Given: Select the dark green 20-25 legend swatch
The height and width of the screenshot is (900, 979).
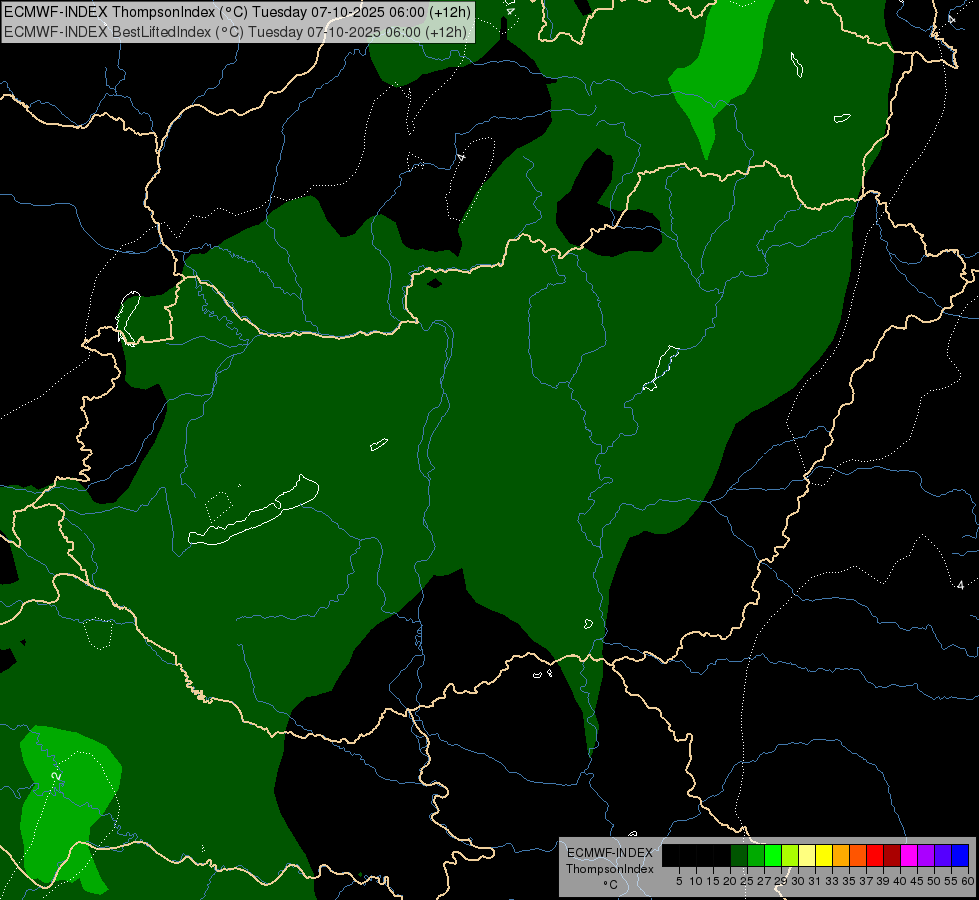Looking at the screenshot, I should 739,856.
